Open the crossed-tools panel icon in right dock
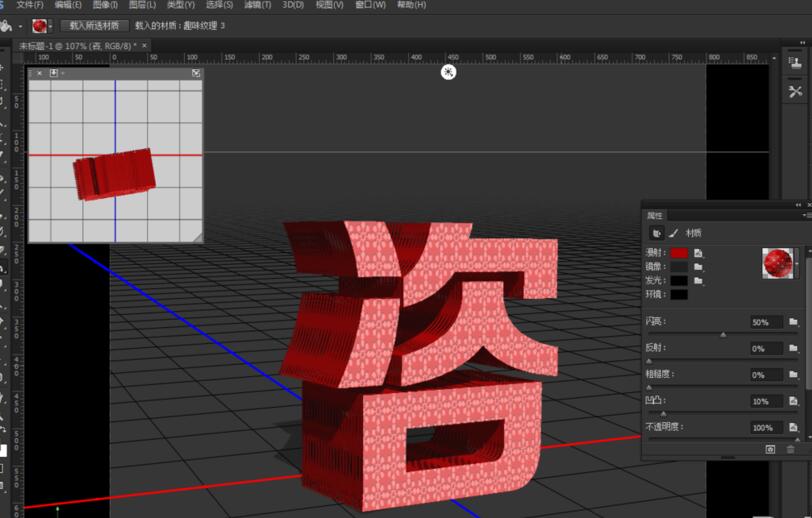Image resolution: width=812 pixels, height=518 pixels. (795, 92)
